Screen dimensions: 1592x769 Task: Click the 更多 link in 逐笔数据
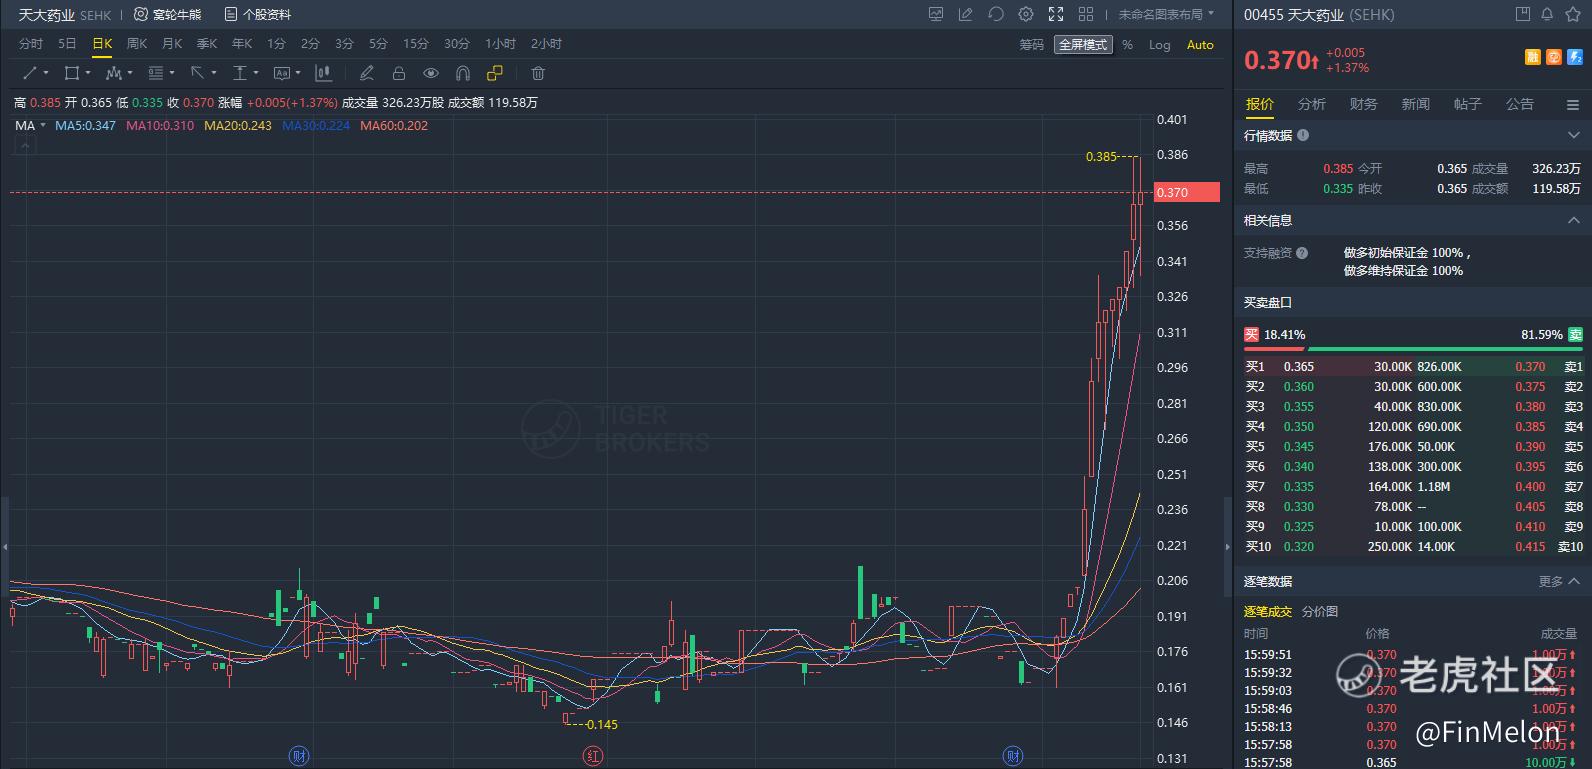coord(1558,581)
